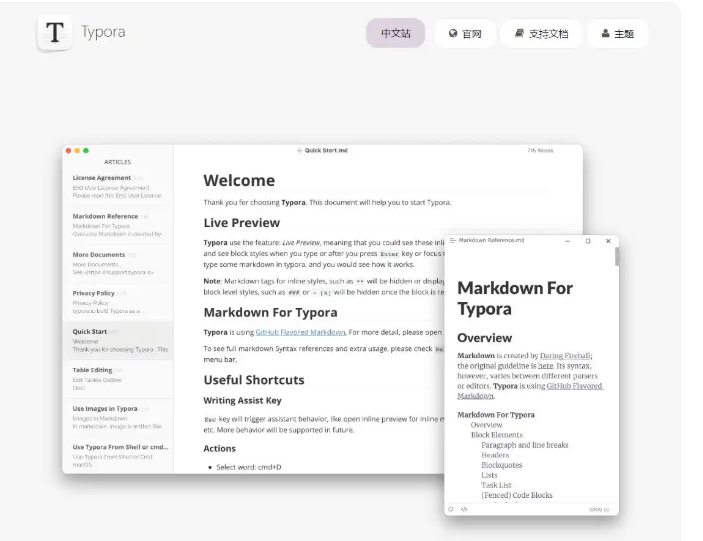Open the 支持文档 support docs button
The width and height of the screenshot is (703, 541).
tap(541, 34)
